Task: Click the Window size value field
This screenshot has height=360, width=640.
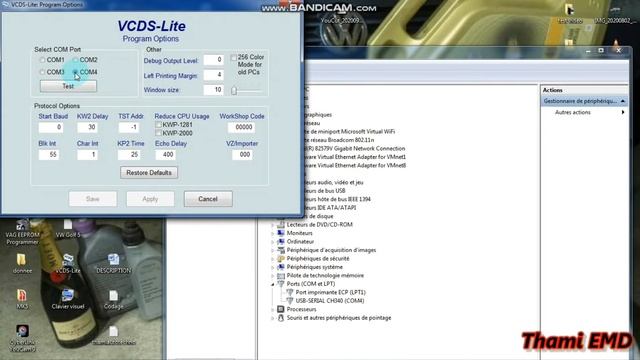Action: pos(213,90)
